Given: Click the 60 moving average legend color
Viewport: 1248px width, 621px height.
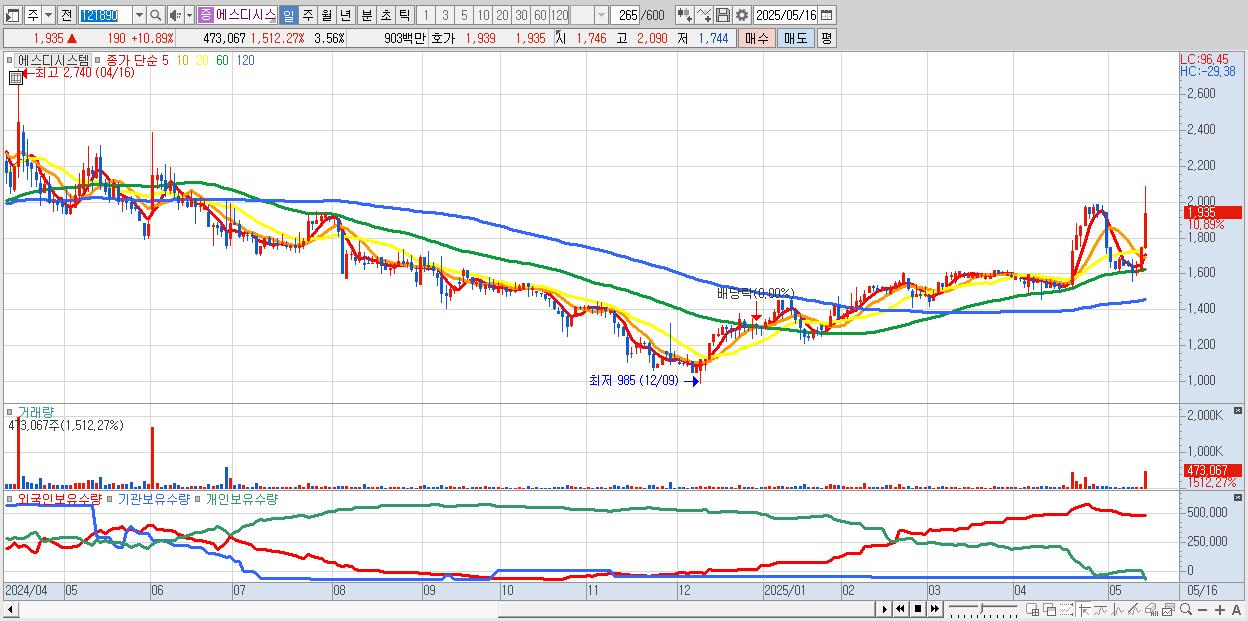Looking at the screenshot, I should [222, 61].
